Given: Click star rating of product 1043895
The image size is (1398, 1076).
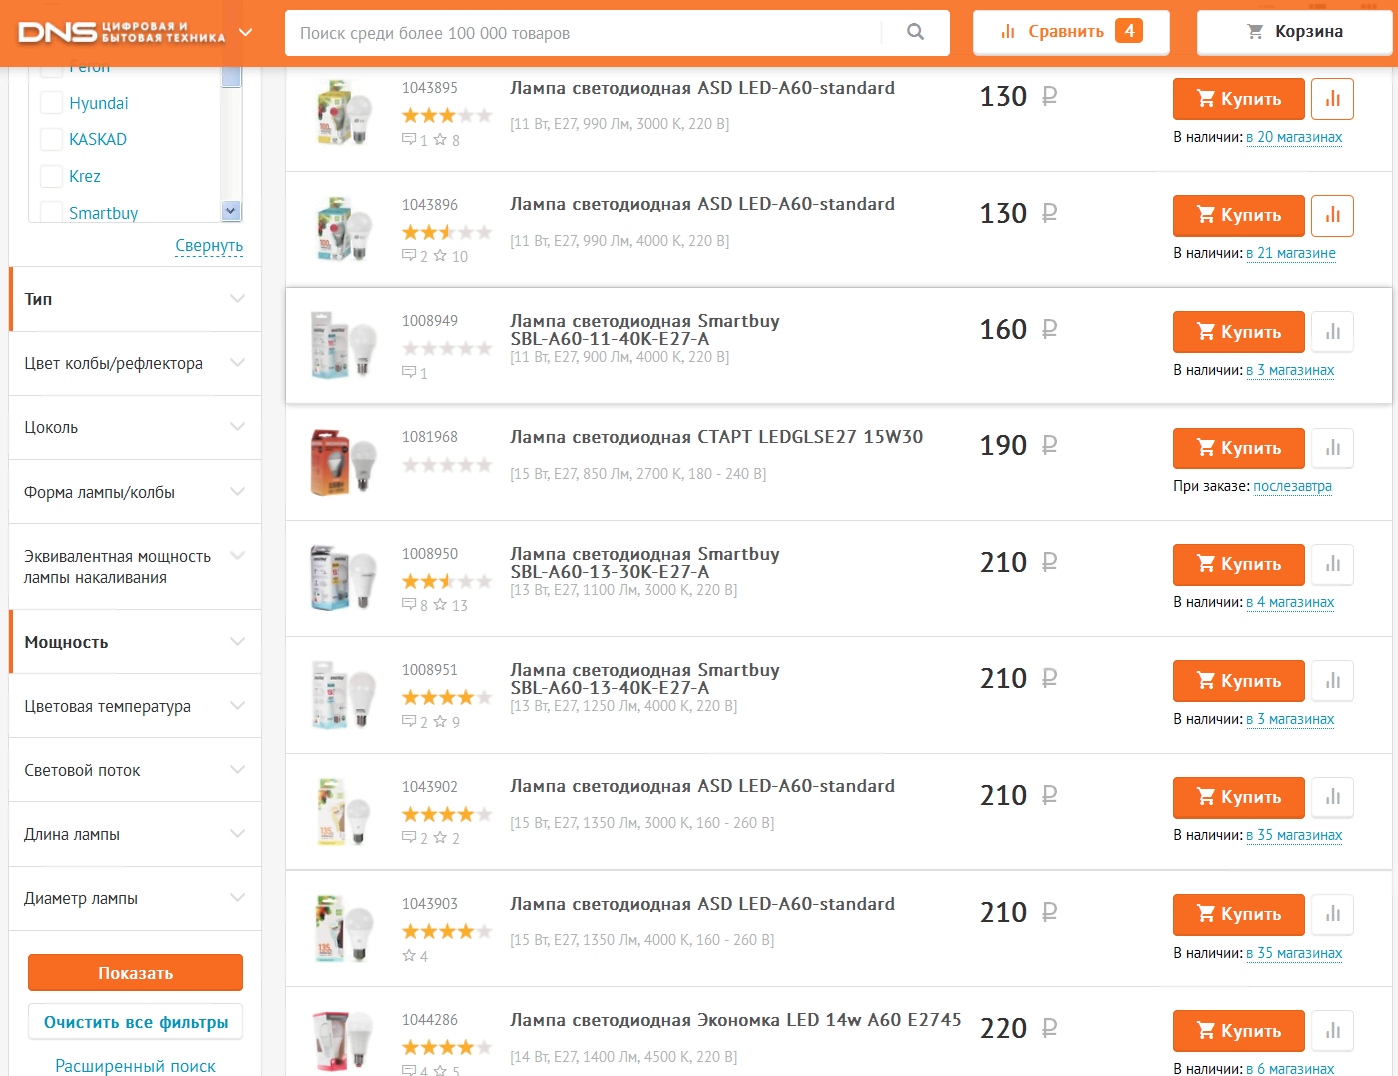Looking at the screenshot, I should click(447, 116).
